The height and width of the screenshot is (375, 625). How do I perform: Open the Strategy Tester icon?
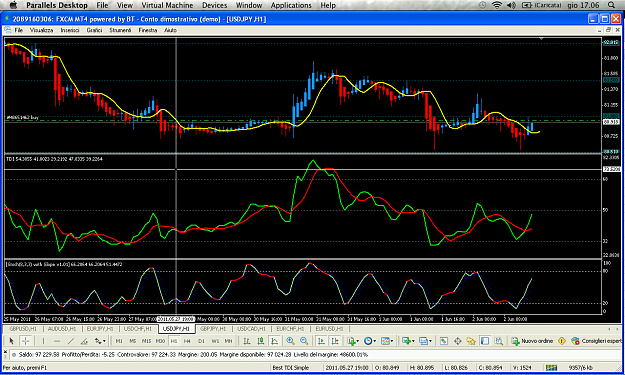(x=499, y=341)
